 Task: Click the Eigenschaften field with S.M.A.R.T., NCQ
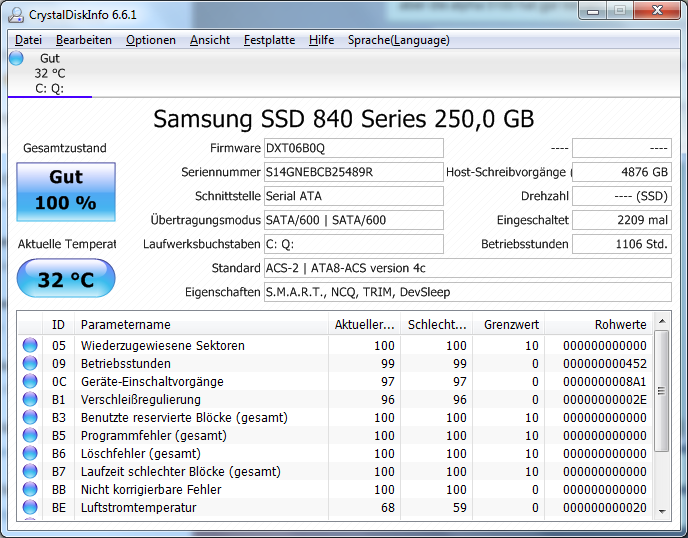(468, 292)
